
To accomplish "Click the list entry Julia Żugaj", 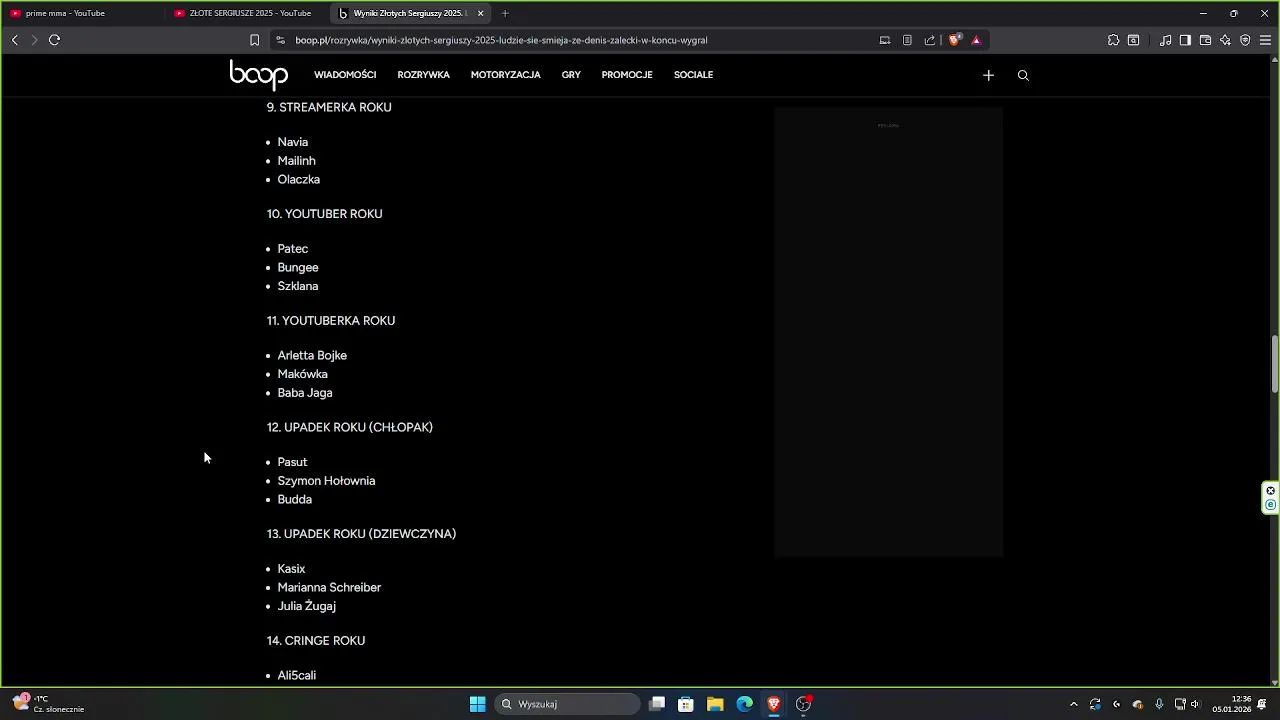I will click(x=307, y=606).
